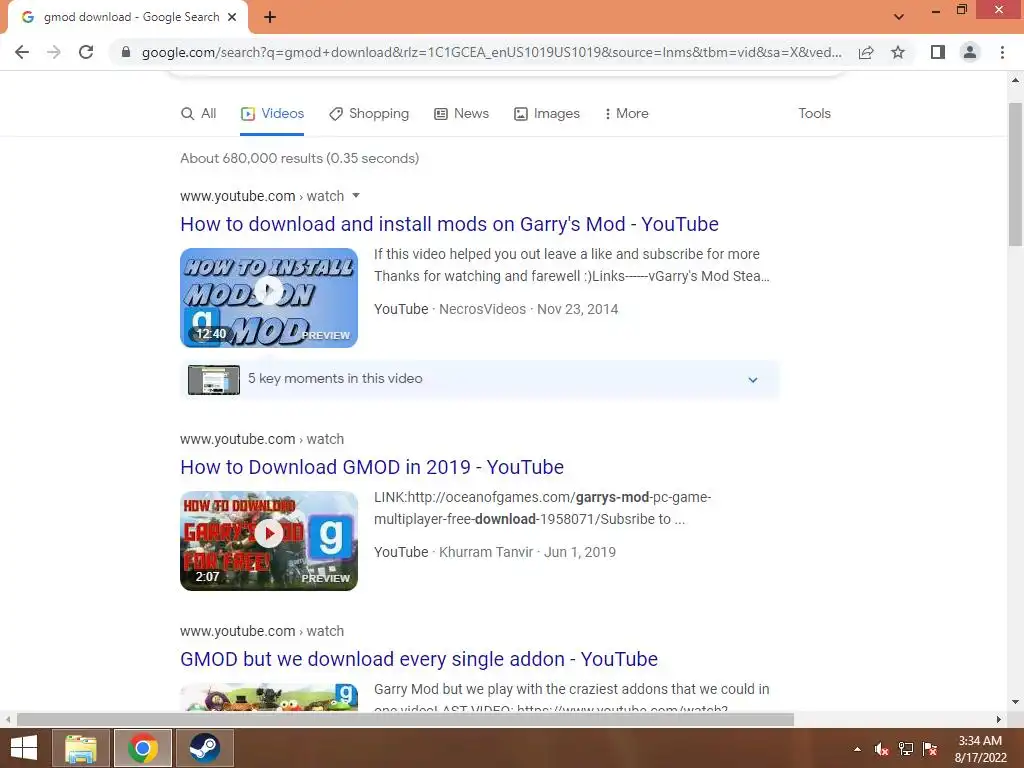Close the gmod download tab
The image size is (1024, 768).
click(x=232, y=17)
